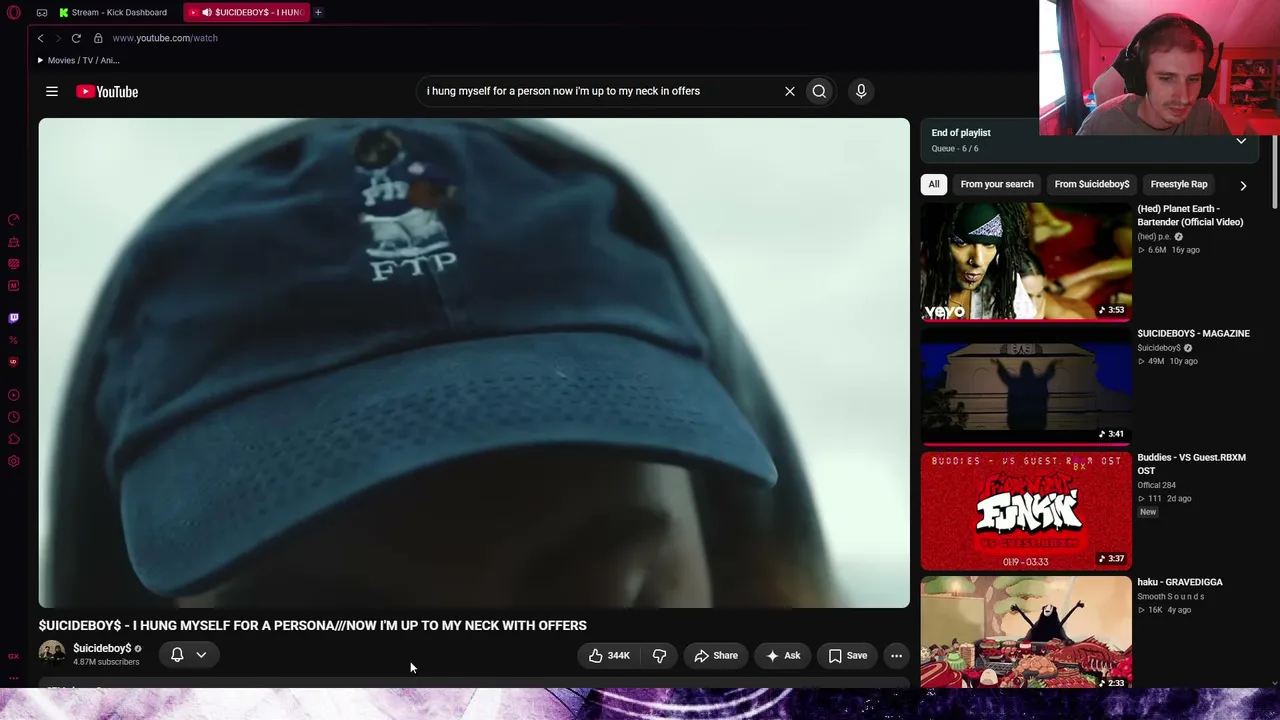The width and height of the screenshot is (1280, 720).
Task: Open the YouTube guide hamburger menu
Action: [52, 91]
